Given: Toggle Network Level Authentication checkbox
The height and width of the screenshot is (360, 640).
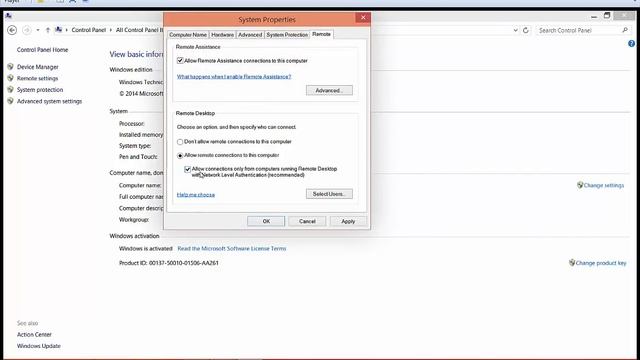Looking at the screenshot, I should 187,169.
